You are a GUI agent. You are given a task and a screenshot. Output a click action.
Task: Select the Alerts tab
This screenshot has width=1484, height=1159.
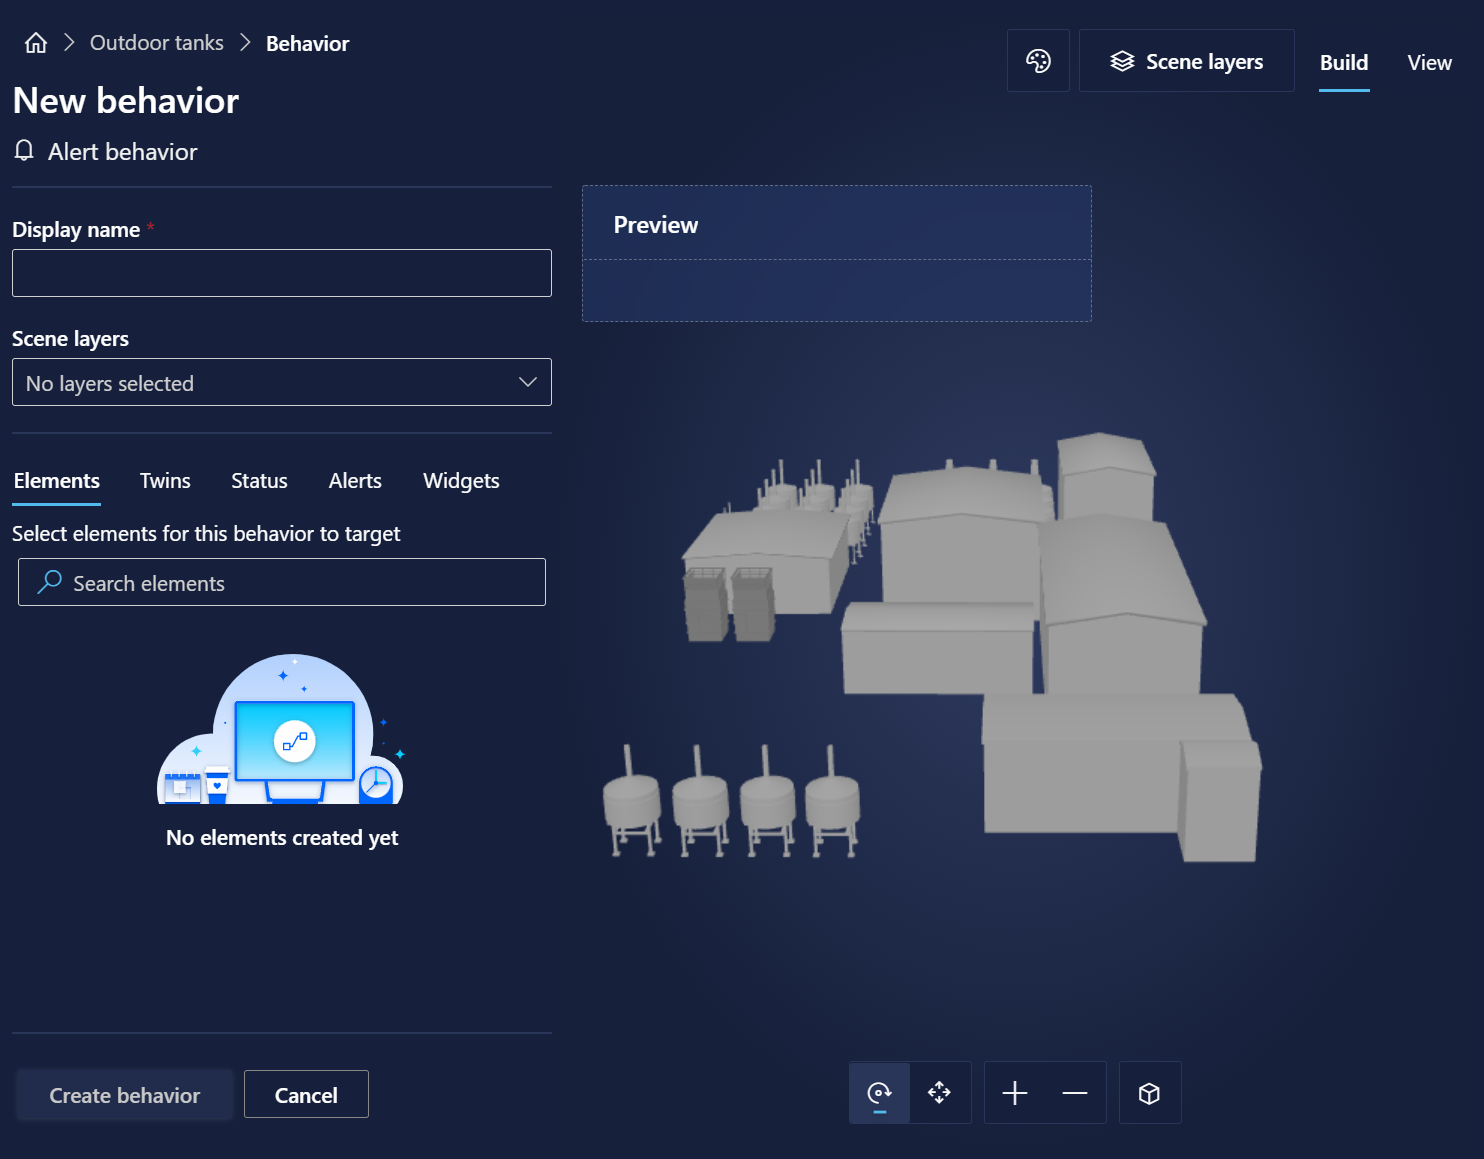[355, 481]
